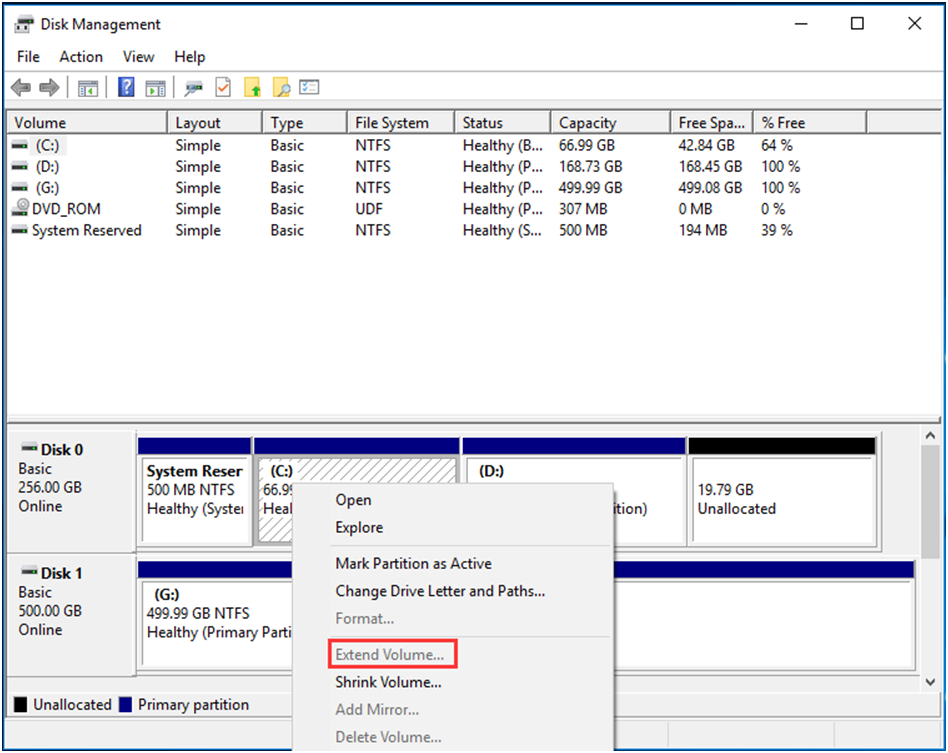Click the UDF file system cell

tap(369, 209)
